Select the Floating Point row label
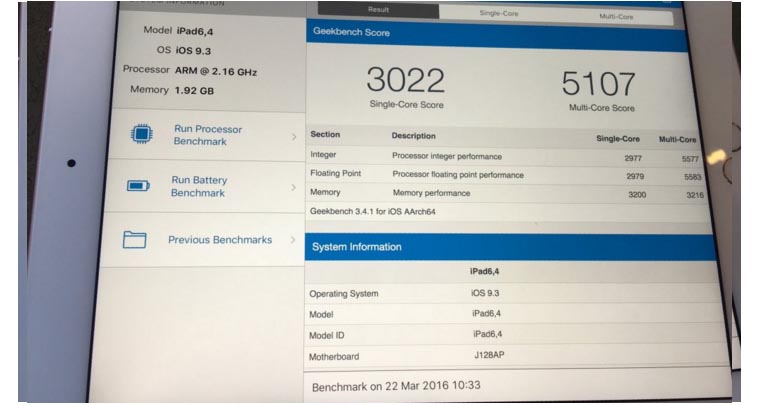 pos(335,173)
